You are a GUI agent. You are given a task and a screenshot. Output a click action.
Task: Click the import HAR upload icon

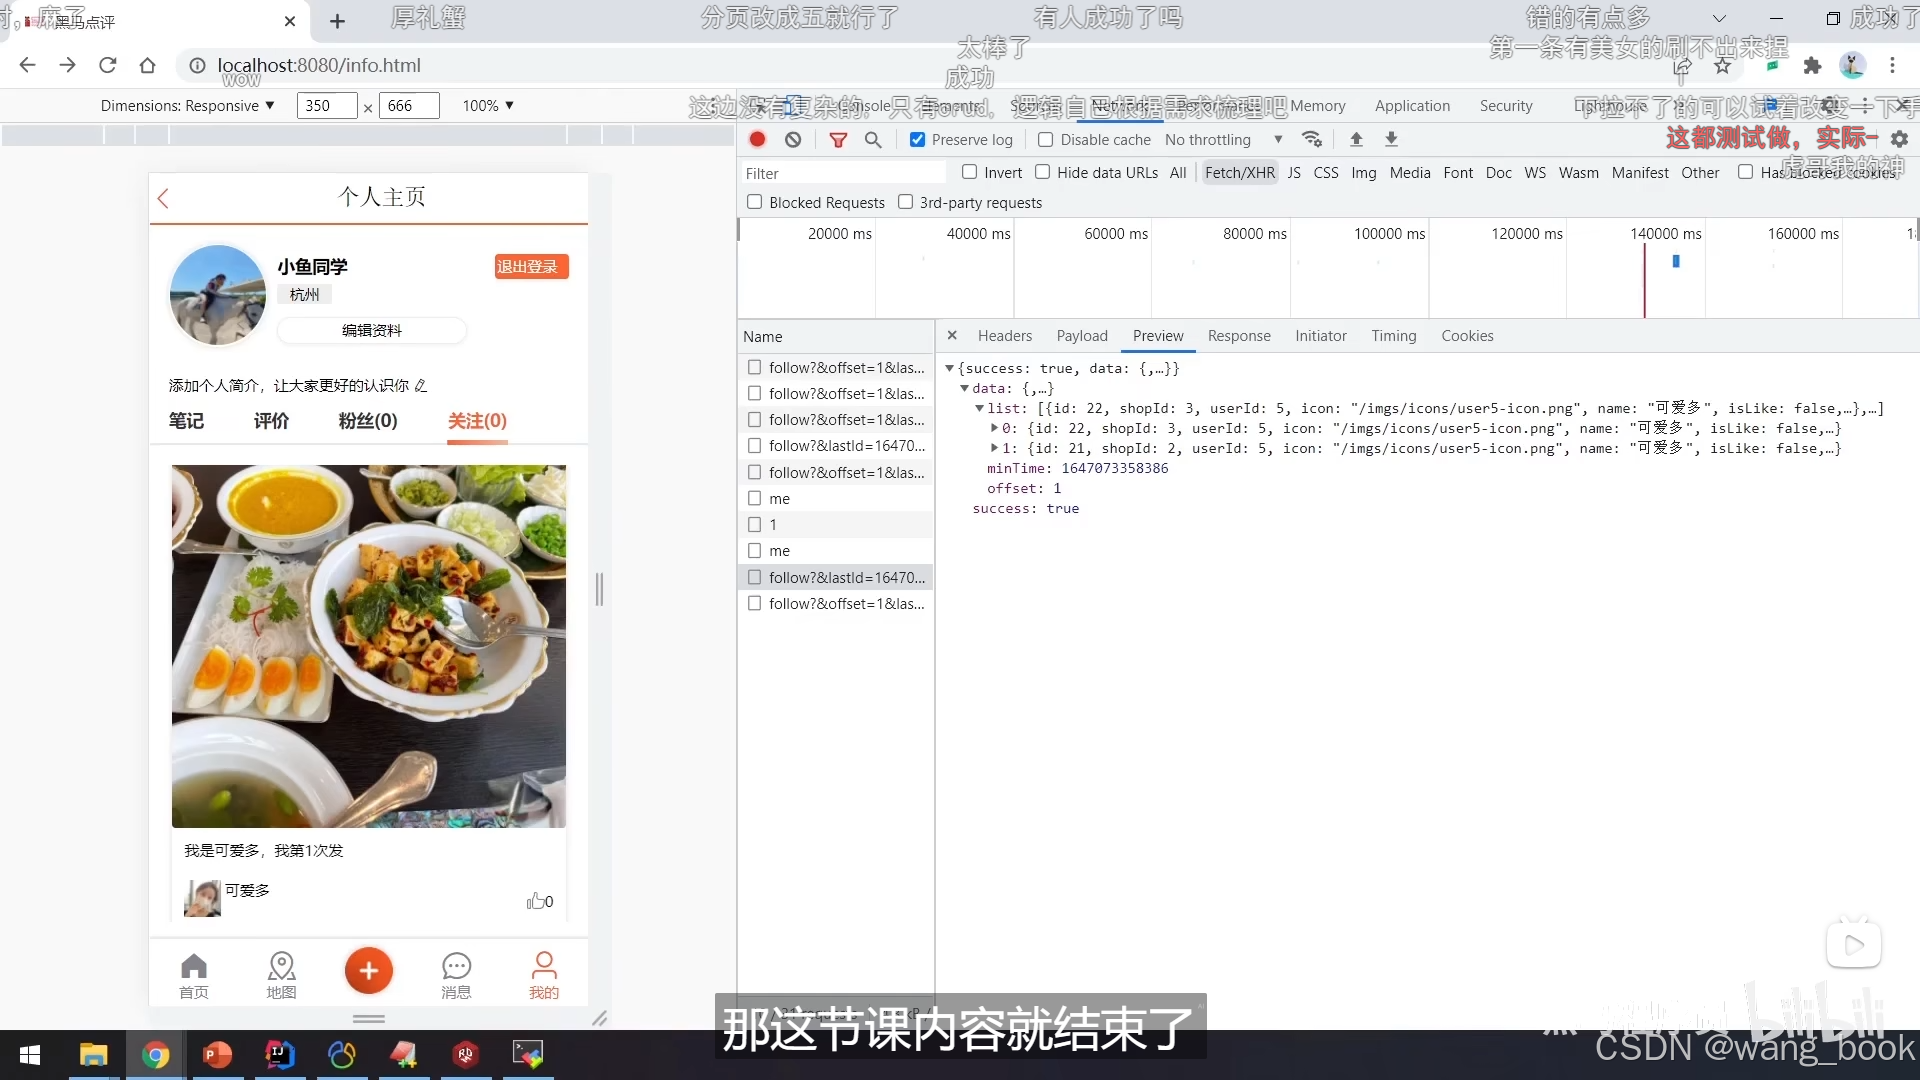(1356, 139)
